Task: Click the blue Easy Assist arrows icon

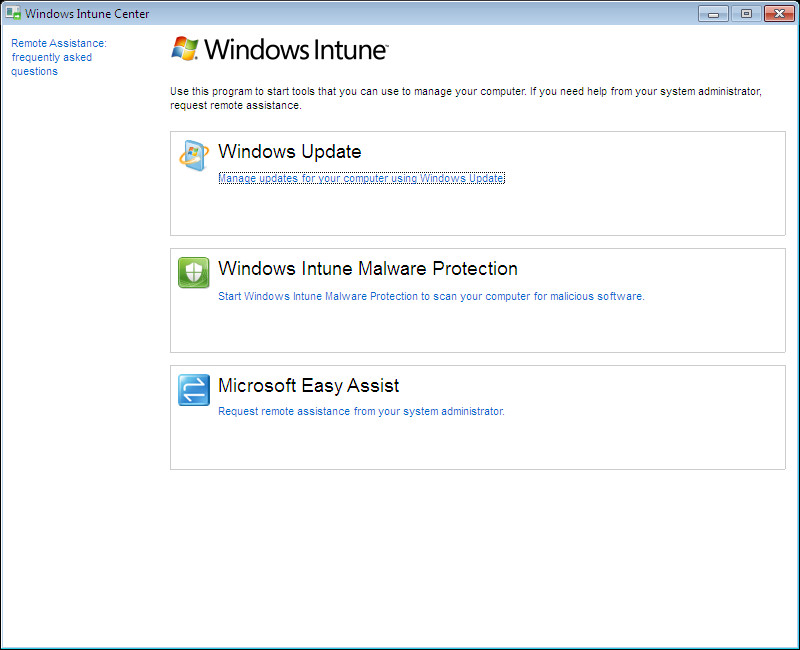Action: 194,389
